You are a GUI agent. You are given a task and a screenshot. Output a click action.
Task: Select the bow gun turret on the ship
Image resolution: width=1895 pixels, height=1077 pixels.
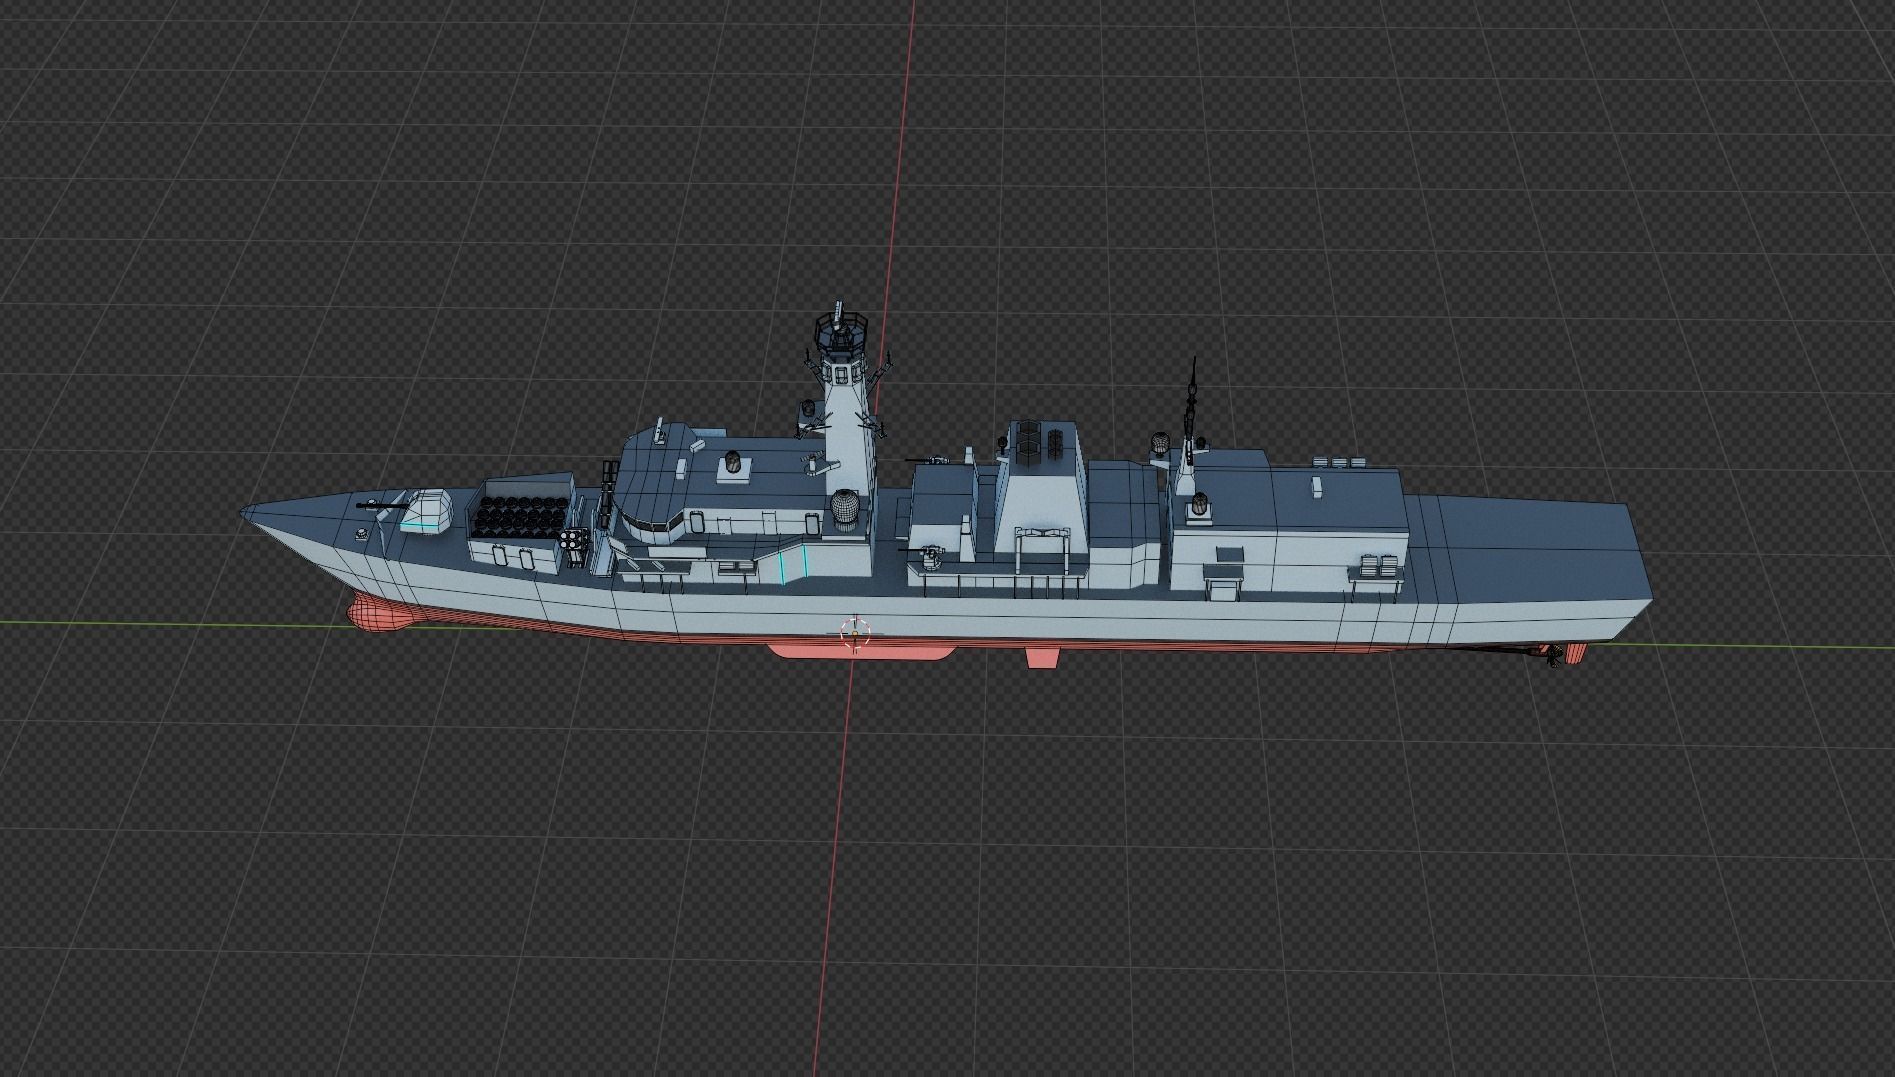pyautogui.click(x=427, y=510)
